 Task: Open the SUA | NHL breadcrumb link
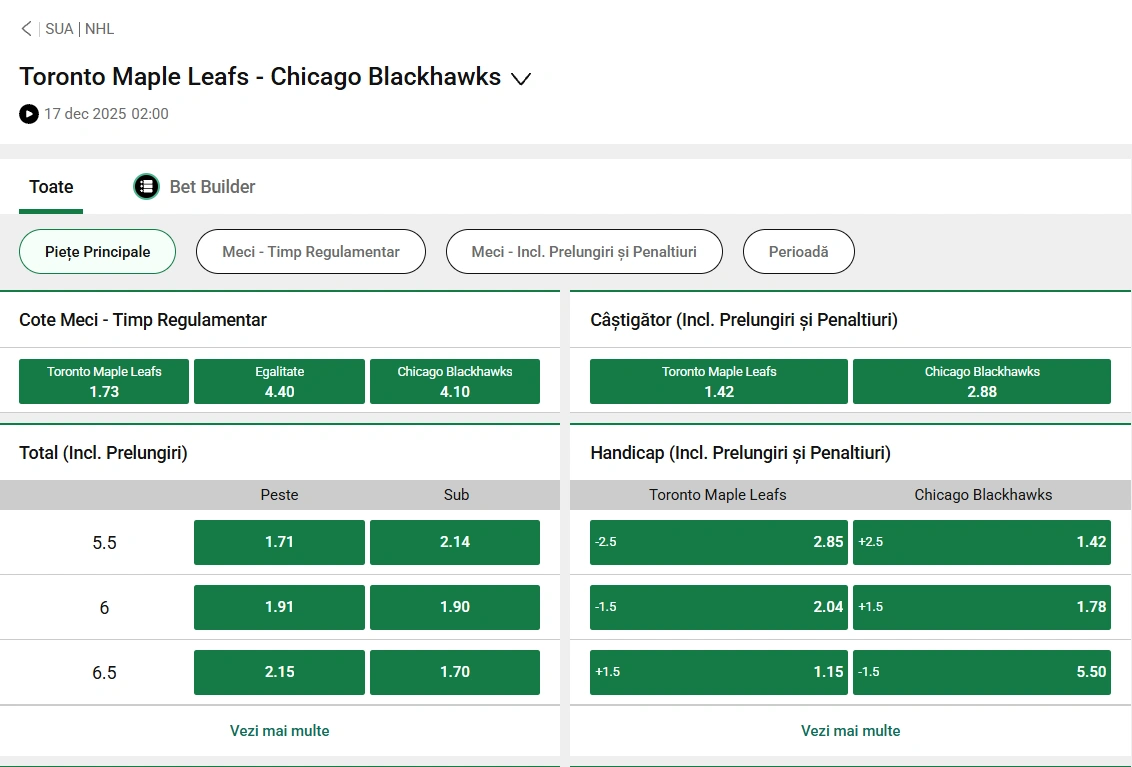[78, 28]
